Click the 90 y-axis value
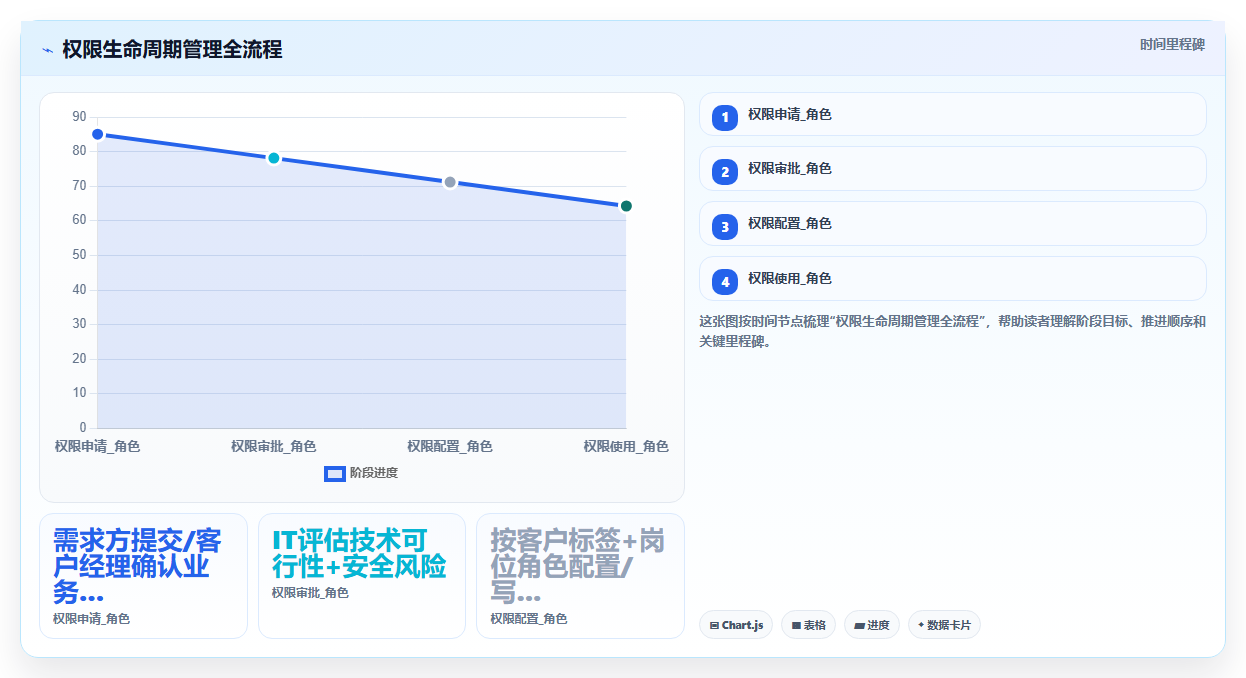The width and height of the screenshot is (1246, 678). pyautogui.click(x=80, y=117)
